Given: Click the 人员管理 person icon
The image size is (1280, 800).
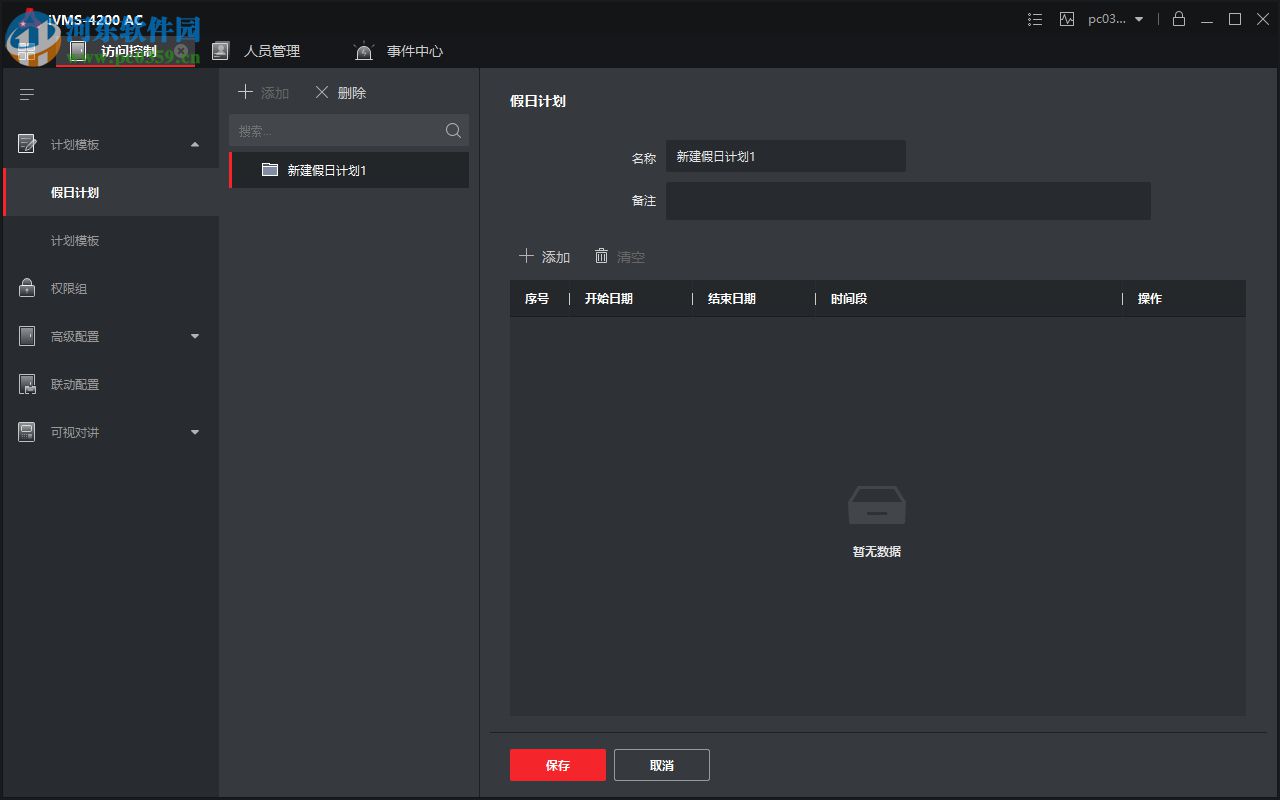Looking at the screenshot, I should click(x=221, y=51).
